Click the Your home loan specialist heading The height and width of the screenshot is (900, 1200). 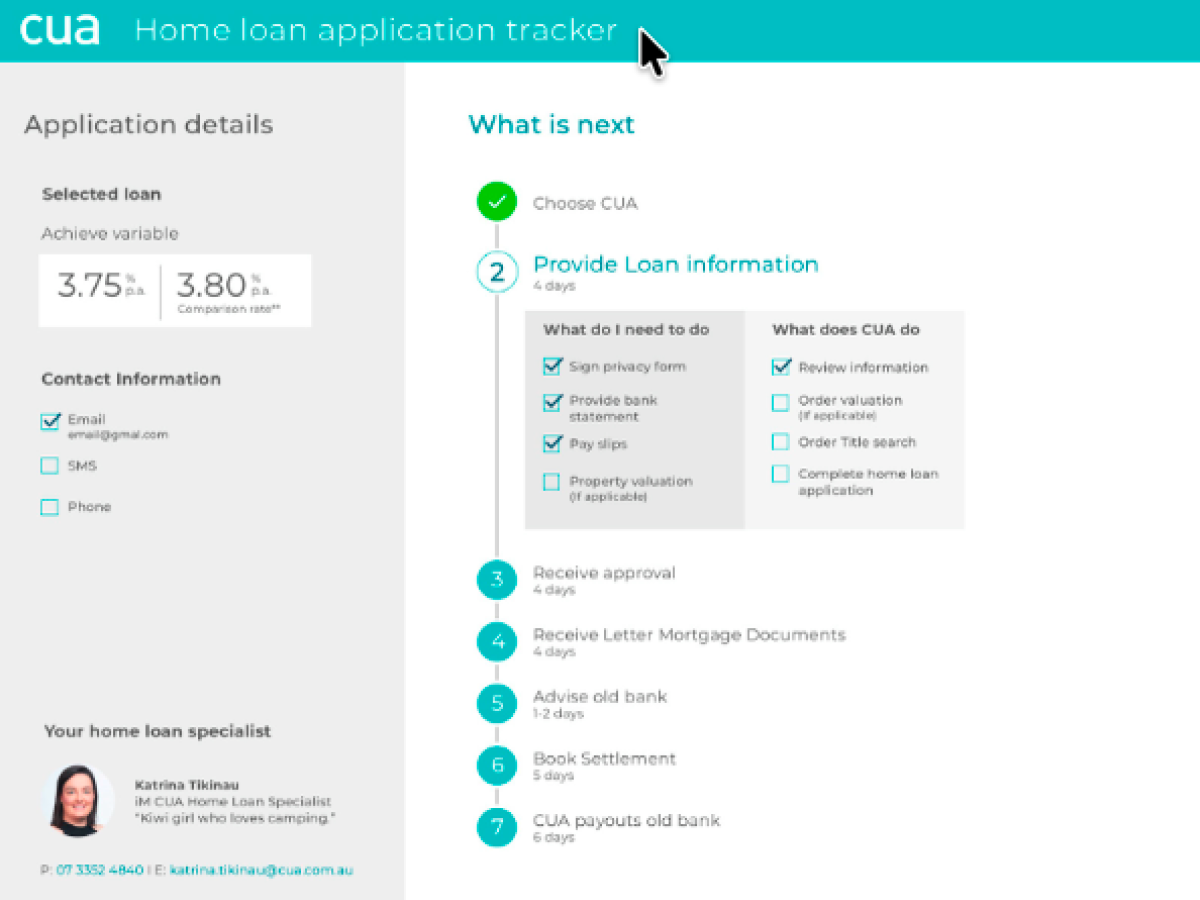click(x=157, y=732)
